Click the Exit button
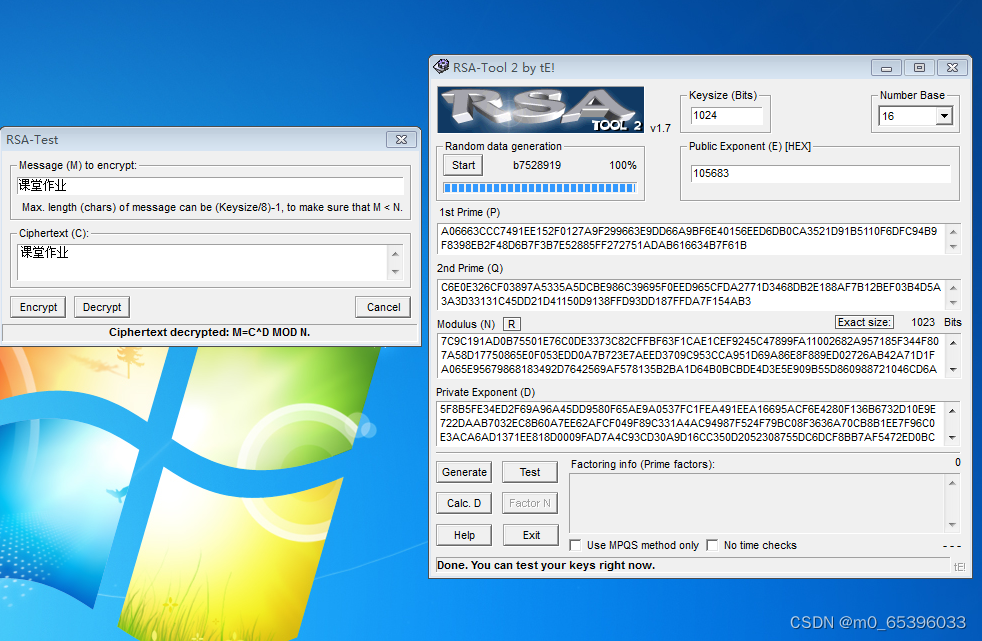Viewport: 982px width, 641px height. 531,535
